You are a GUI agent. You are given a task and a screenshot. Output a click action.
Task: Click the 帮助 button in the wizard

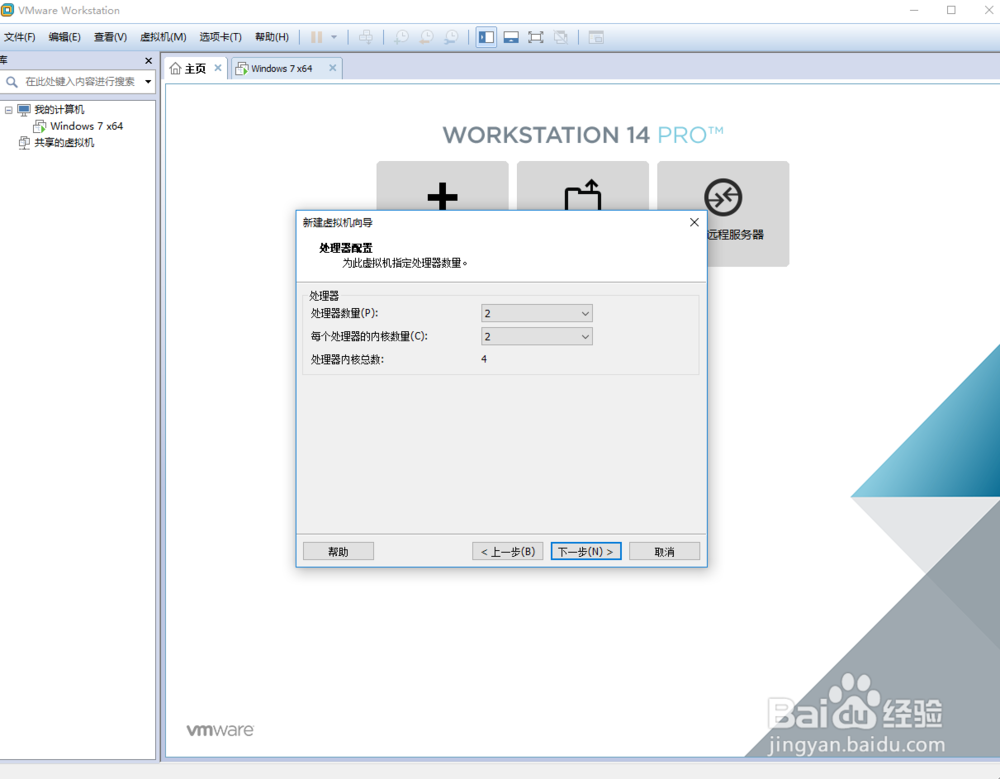click(x=338, y=551)
